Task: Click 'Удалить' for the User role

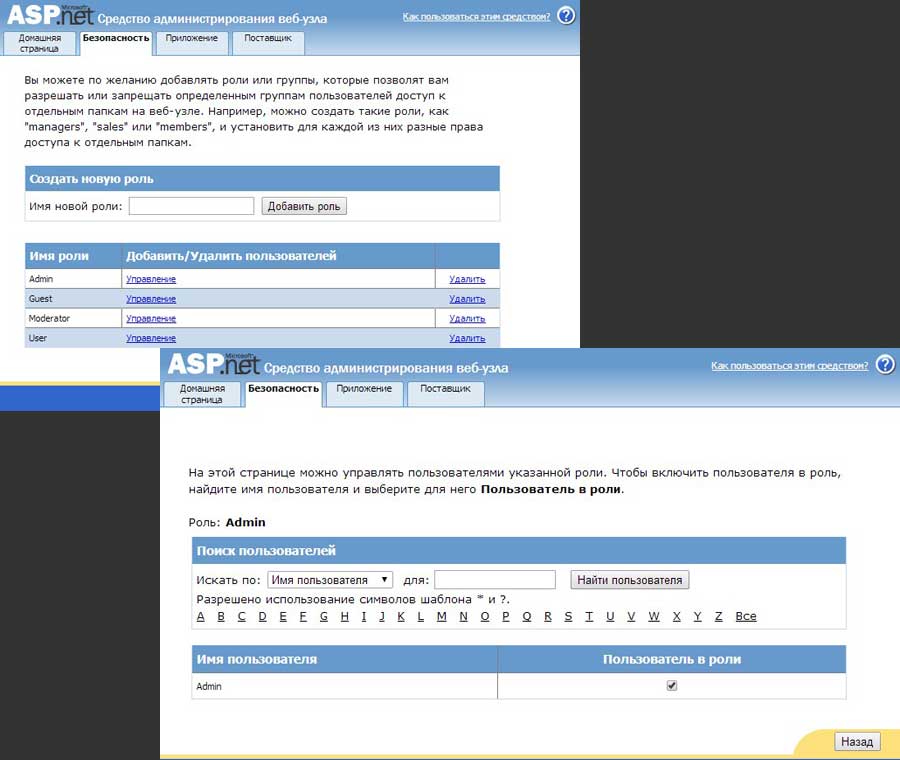Action: (467, 338)
